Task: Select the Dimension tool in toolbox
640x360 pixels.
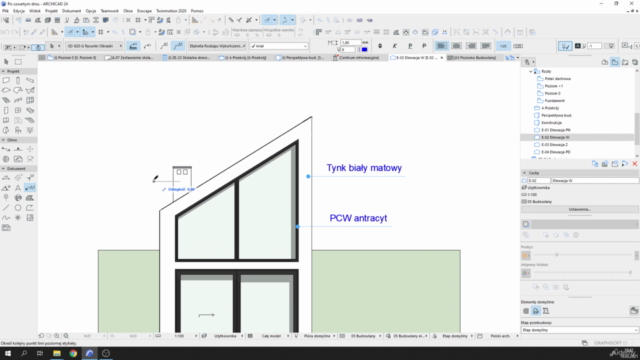Action: pos(6,178)
